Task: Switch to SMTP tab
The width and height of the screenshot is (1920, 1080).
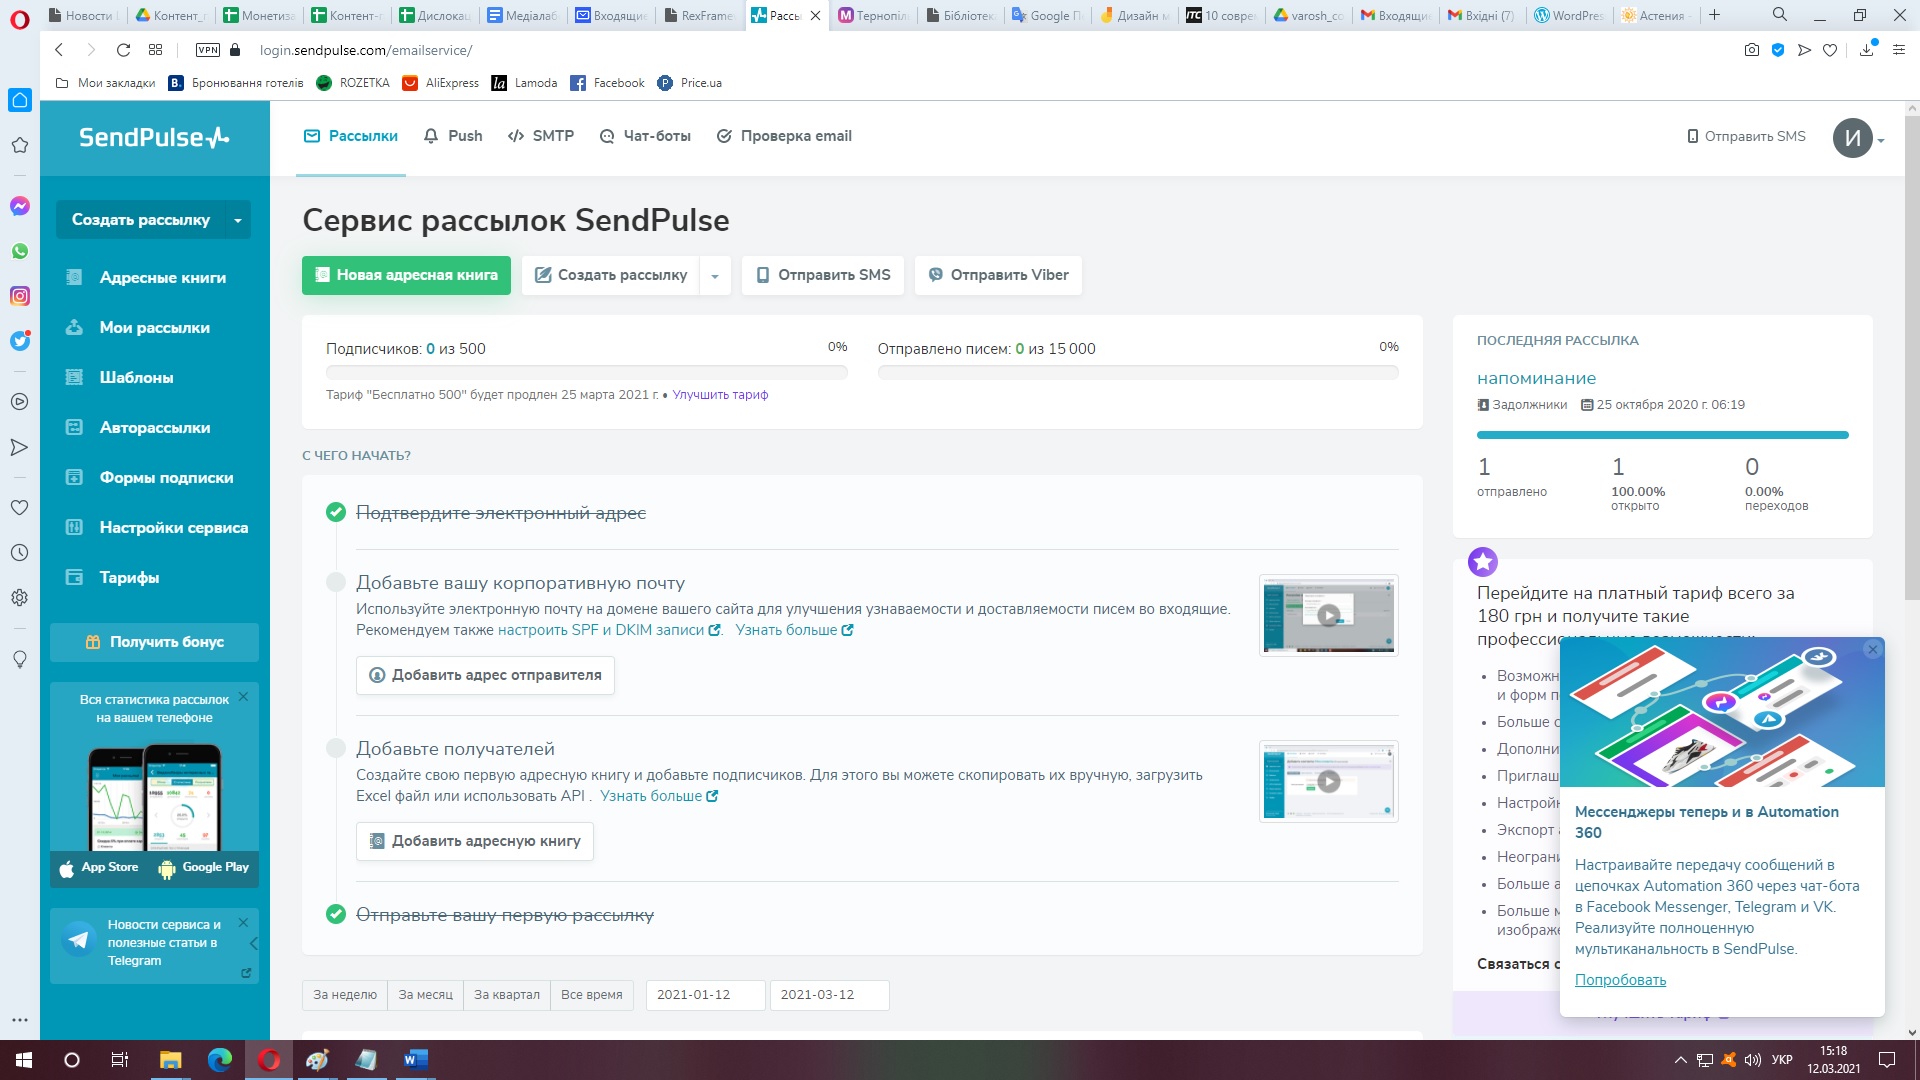Action: [541, 136]
